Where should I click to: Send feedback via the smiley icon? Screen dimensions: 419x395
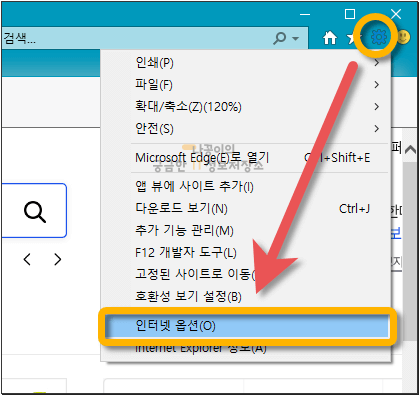tap(404, 37)
